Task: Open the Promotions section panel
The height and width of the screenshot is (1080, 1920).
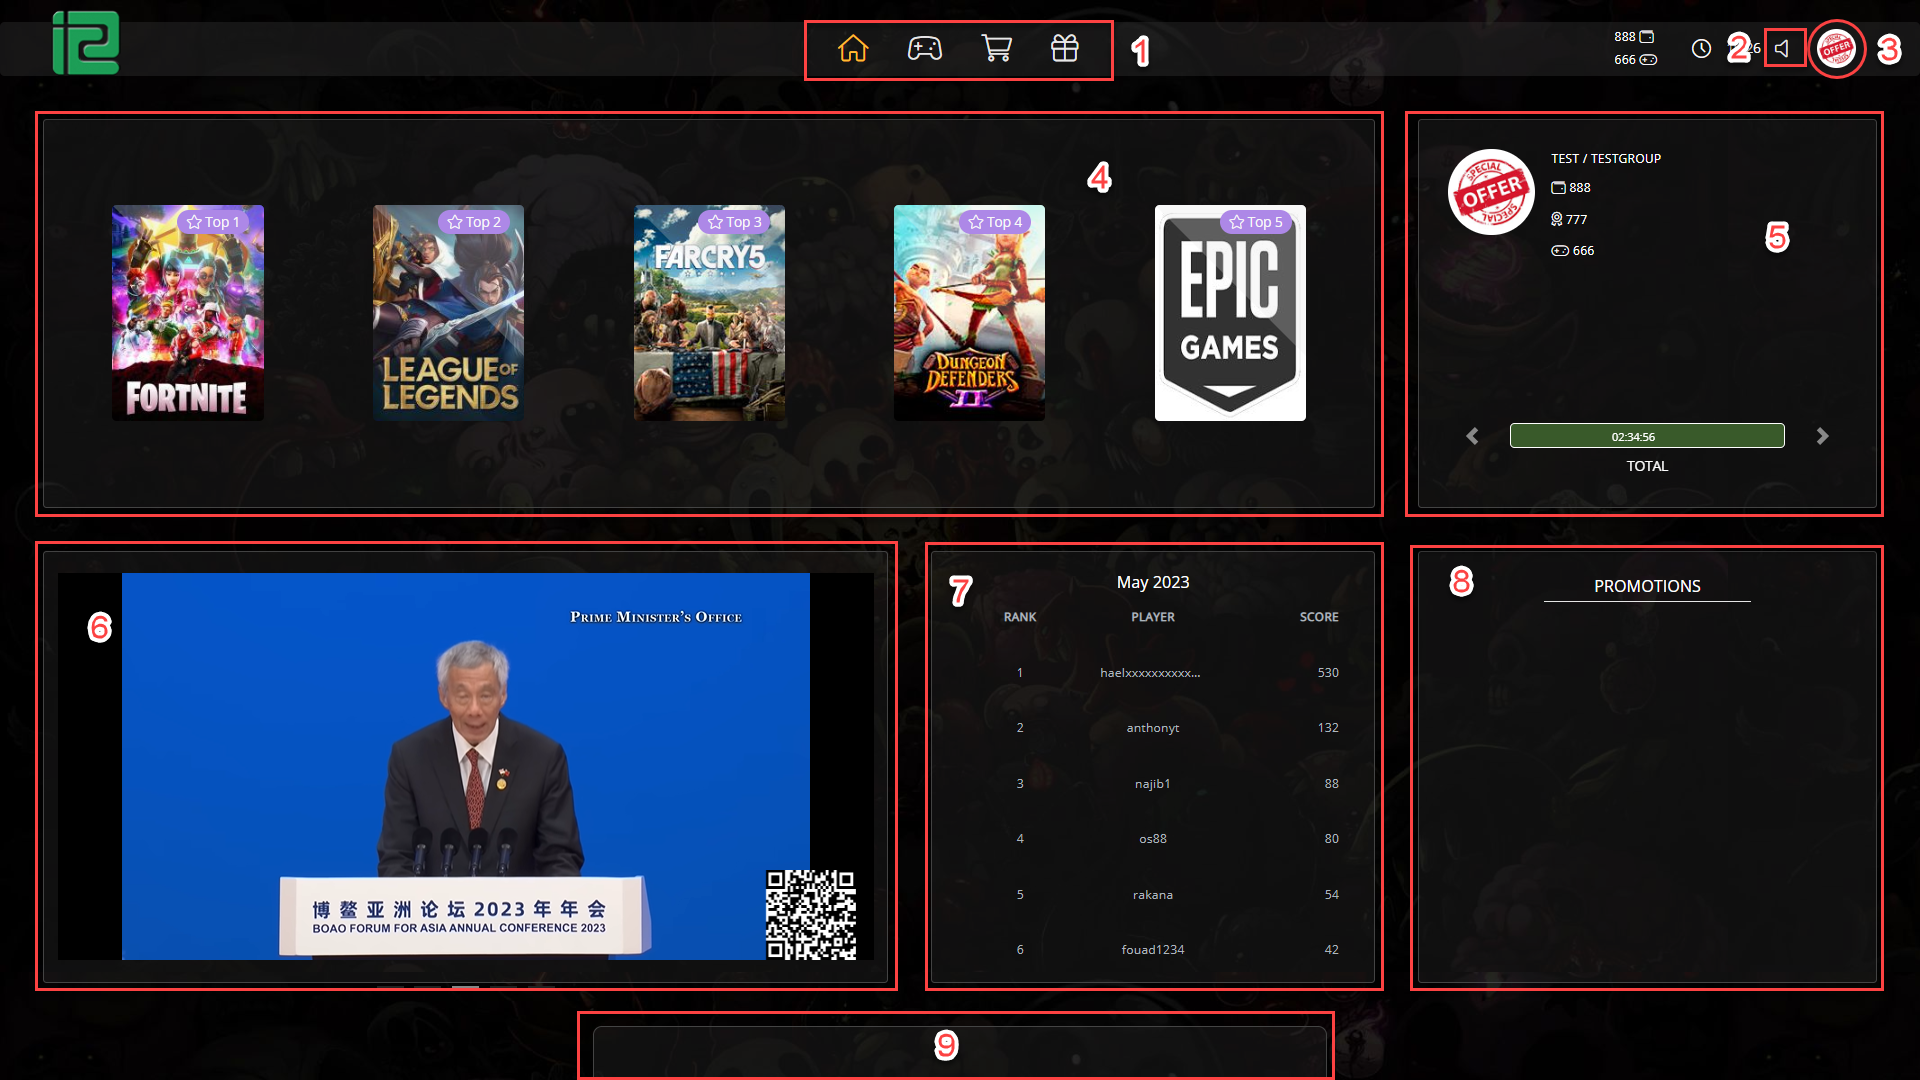Action: point(1647,585)
